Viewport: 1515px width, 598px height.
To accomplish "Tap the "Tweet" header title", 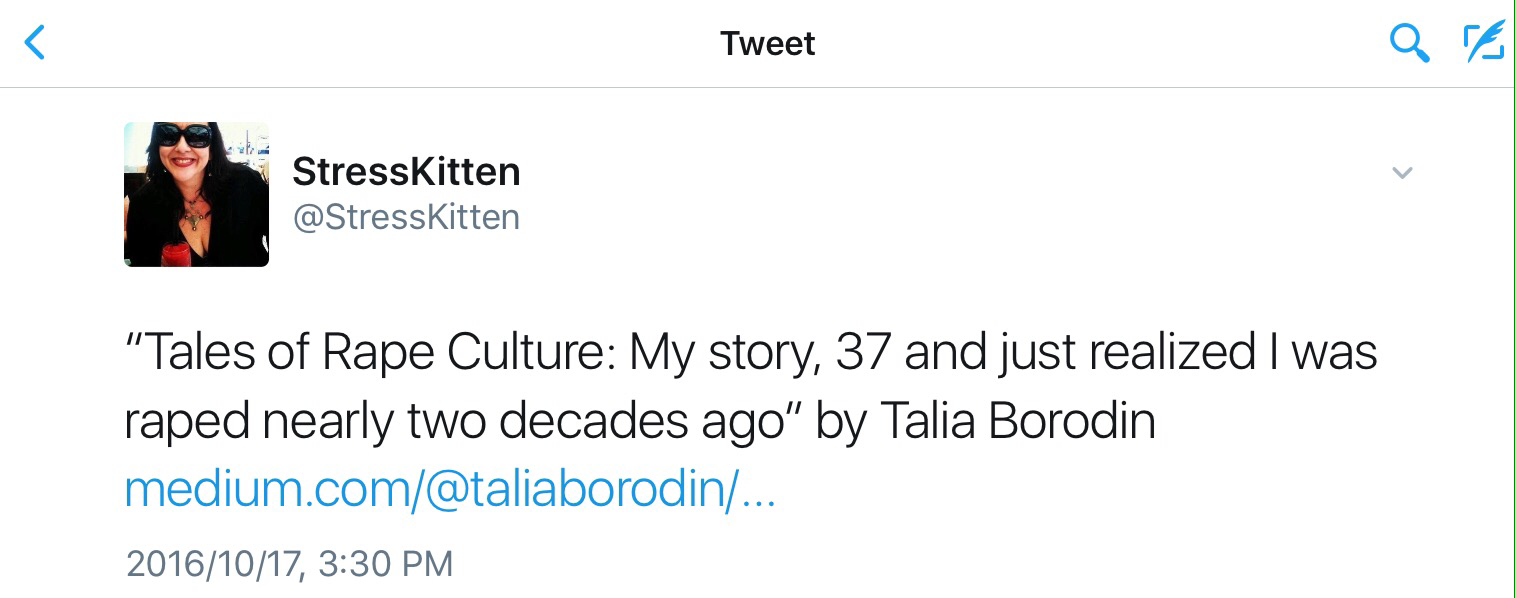I will tap(767, 44).
